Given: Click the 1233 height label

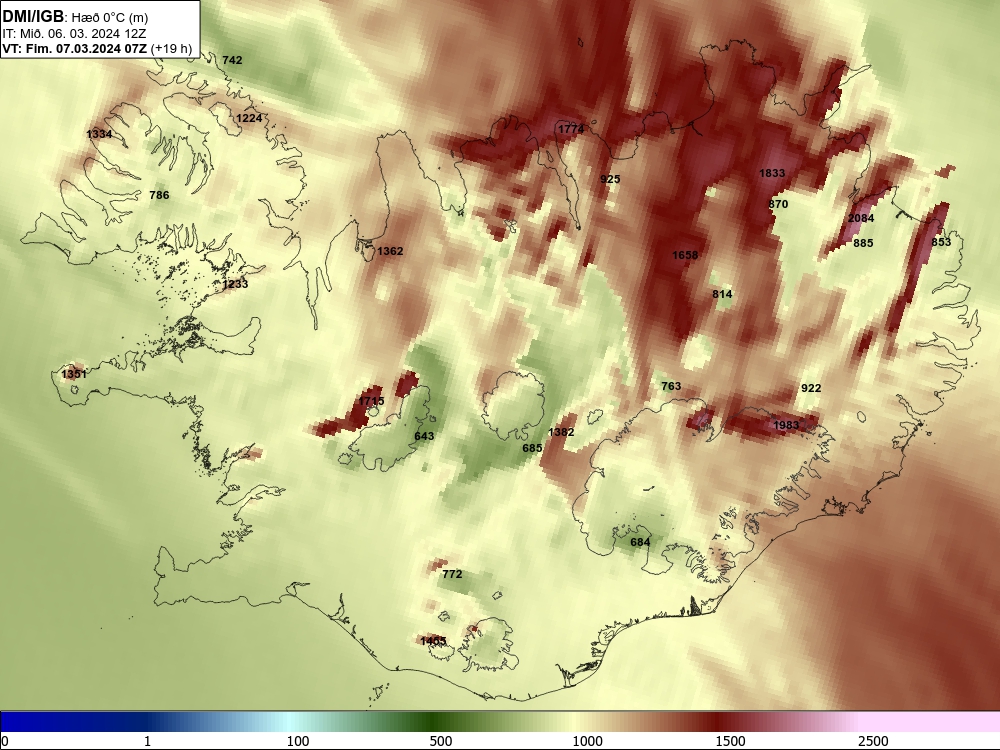Looking at the screenshot, I should click(235, 284).
